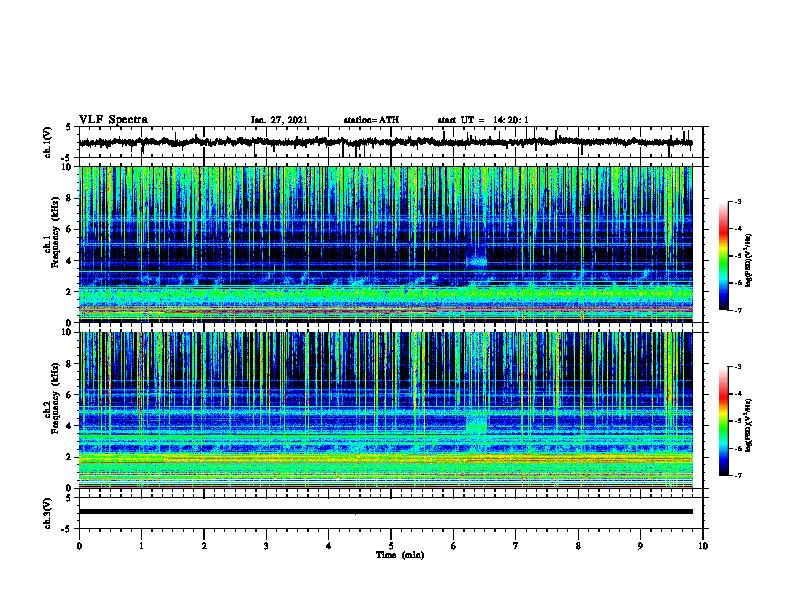
Task: Click the "6" kHz tick on ch.1 frequency axis
Action: click(x=70, y=229)
